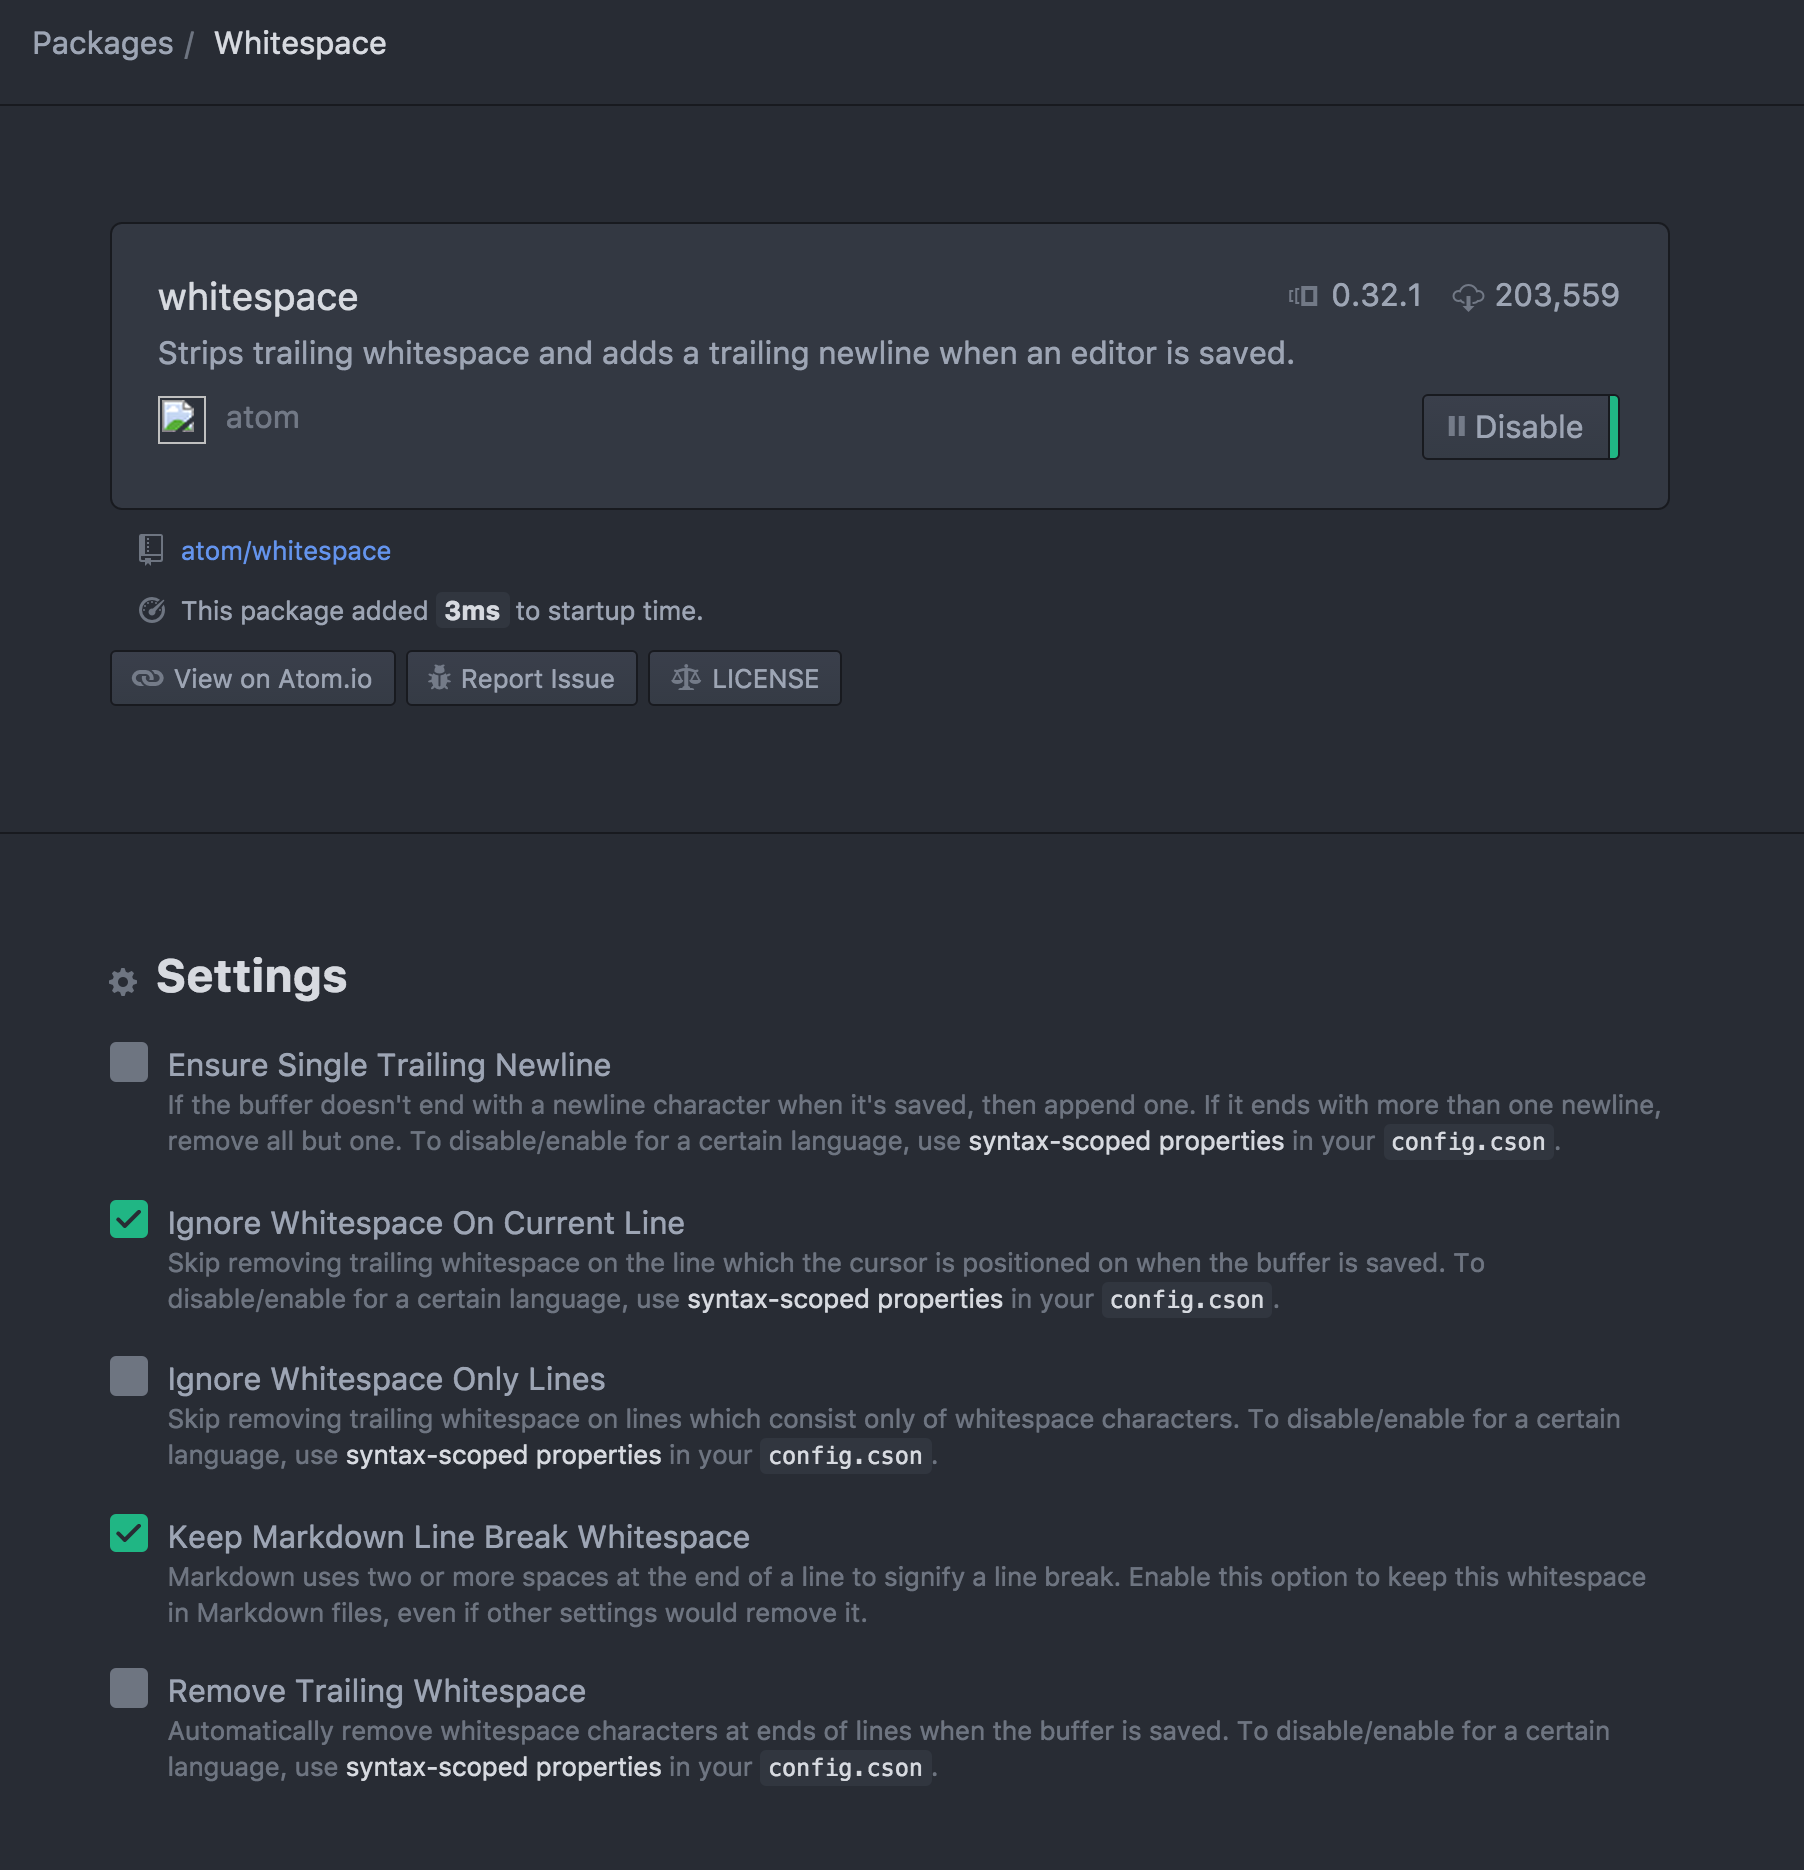Enable Ignore Whitespace Only Lines checkbox
Image resolution: width=1804 pixels, height=1870 pixels.
(129, 1376)
